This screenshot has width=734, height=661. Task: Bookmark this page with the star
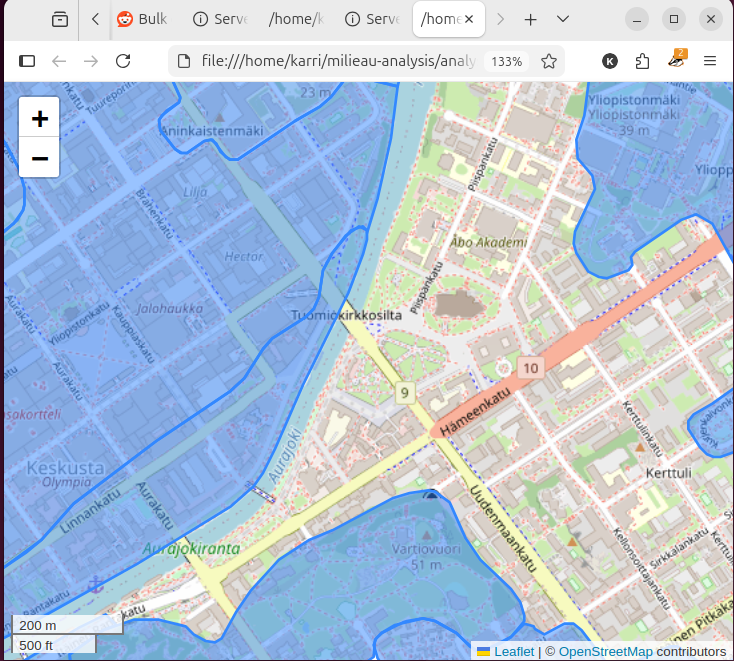pyautogui.click(x=548, y=61)
